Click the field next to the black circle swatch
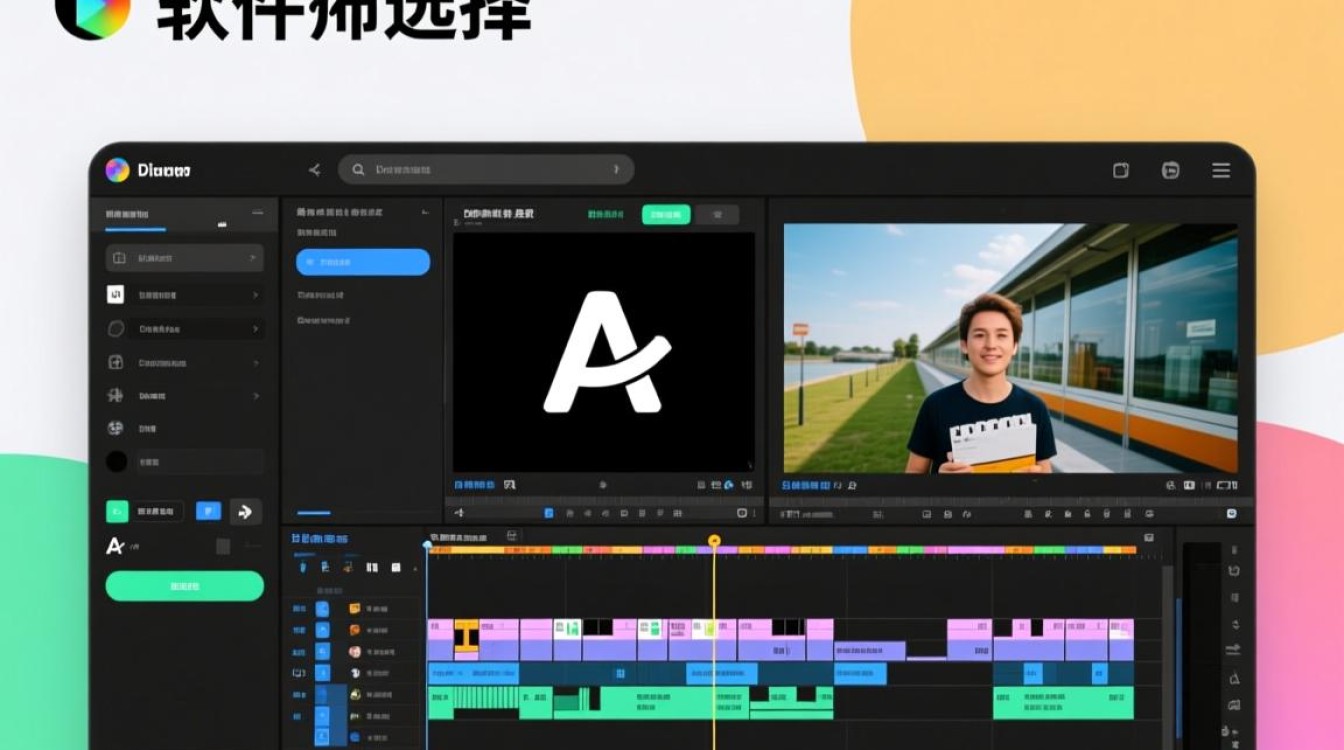 pos(199,462)
